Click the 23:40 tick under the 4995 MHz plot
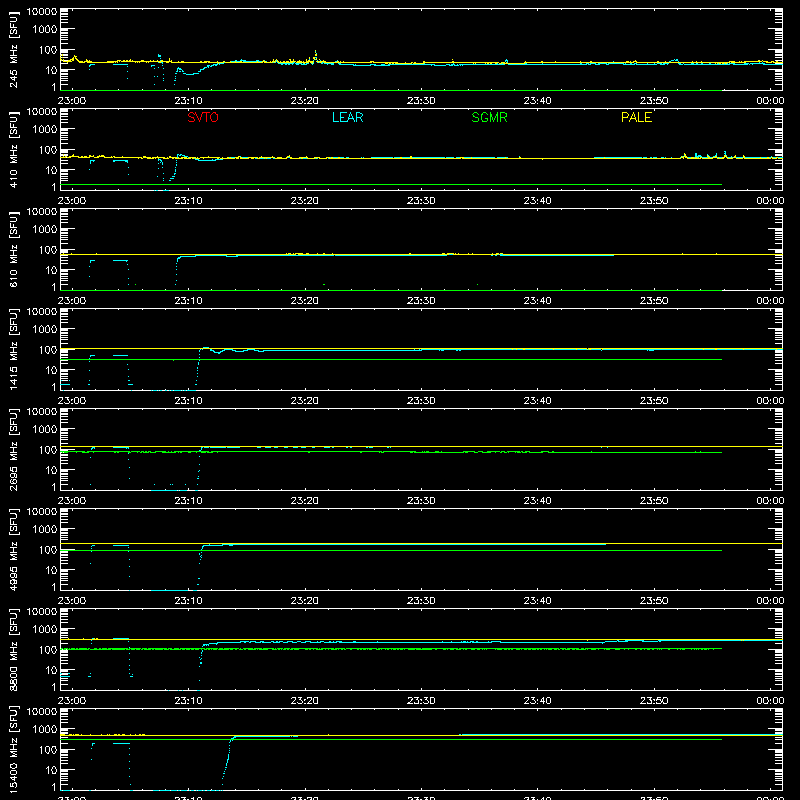Screen dimensions: 800x800 pyautogui.click(x=537, y=601)
